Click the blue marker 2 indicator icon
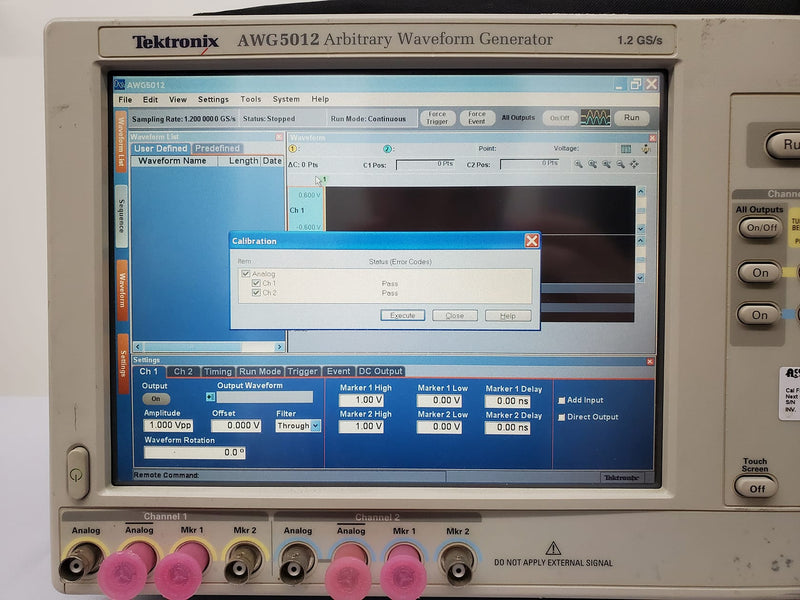The width and height of the screenshot is (800, 600). (385, 146)
